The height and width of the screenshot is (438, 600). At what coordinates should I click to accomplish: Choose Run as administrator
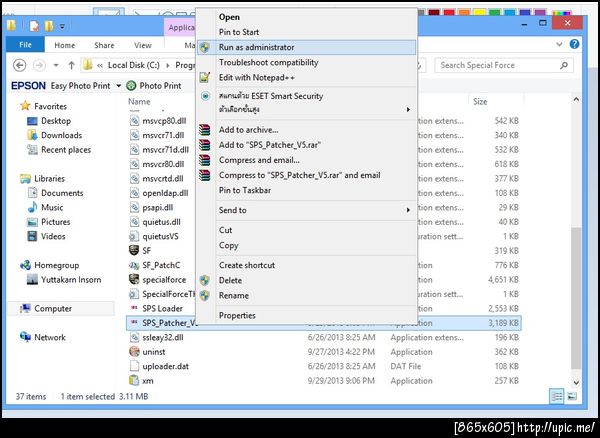307,47
